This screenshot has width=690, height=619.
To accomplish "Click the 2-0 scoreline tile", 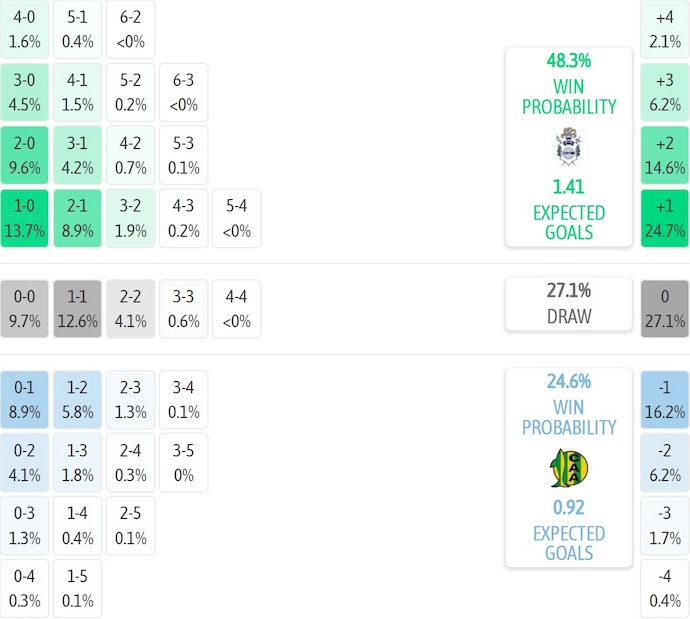I will (25, 155).
